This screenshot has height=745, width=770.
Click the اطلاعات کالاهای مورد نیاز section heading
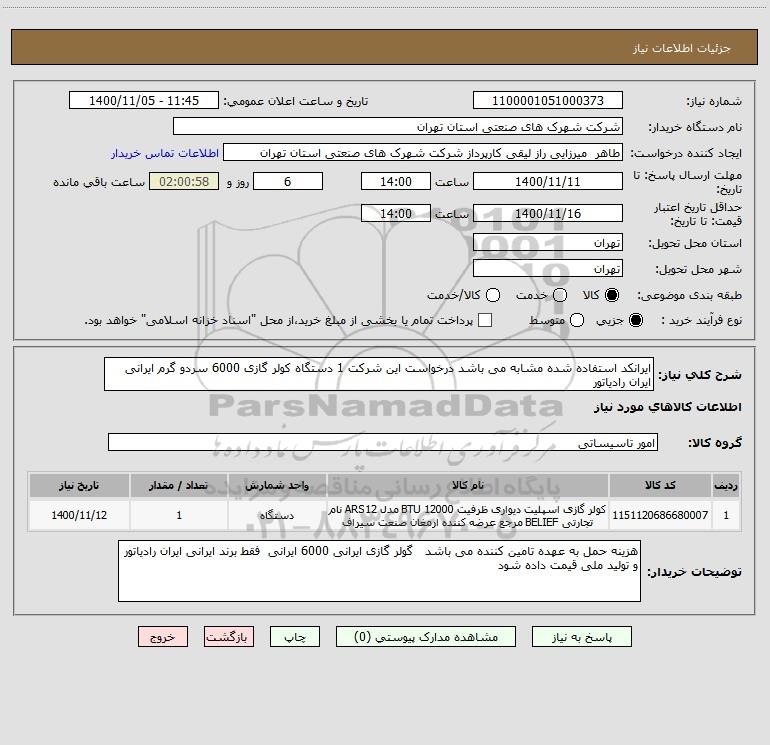point(668,407)
